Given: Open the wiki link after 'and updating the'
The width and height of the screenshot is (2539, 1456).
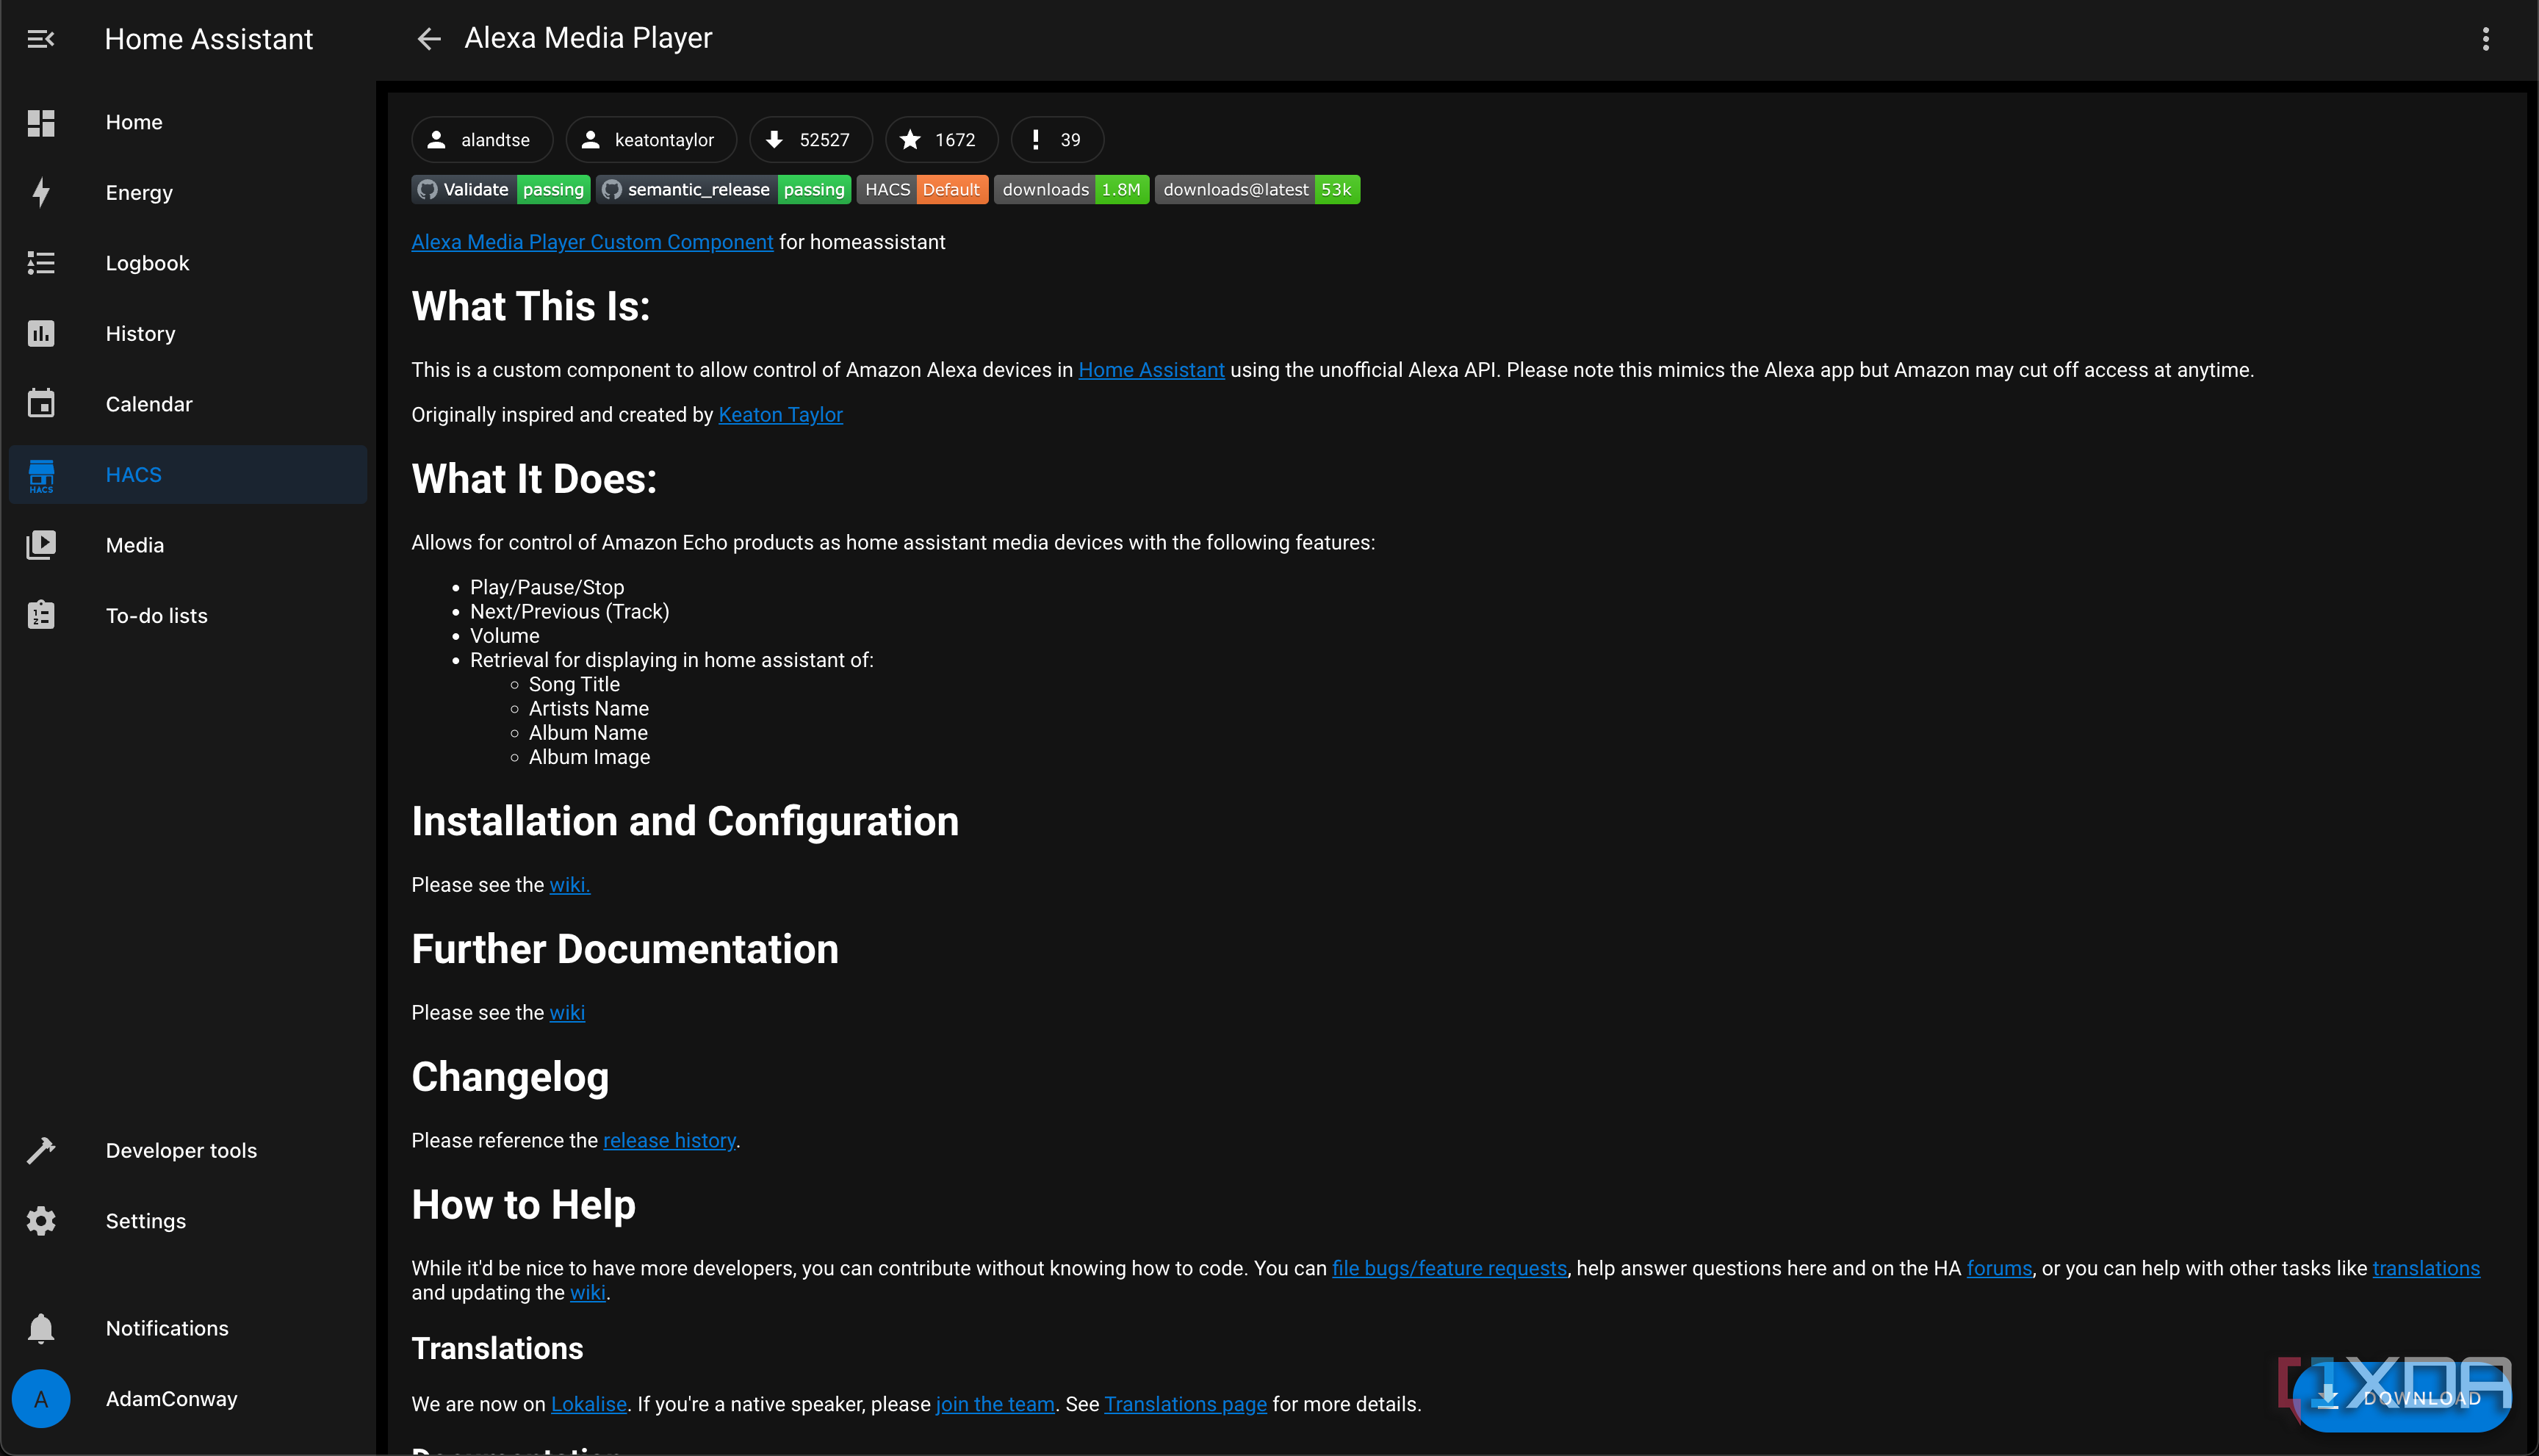Looking at the screenshot, I should point(588,1293).
